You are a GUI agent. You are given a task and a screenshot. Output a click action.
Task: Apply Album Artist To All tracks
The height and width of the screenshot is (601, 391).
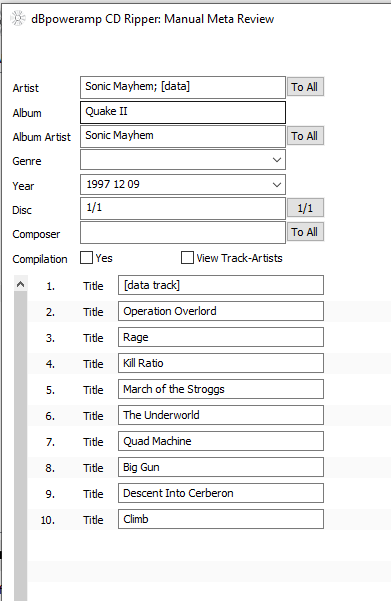[305, 136]
